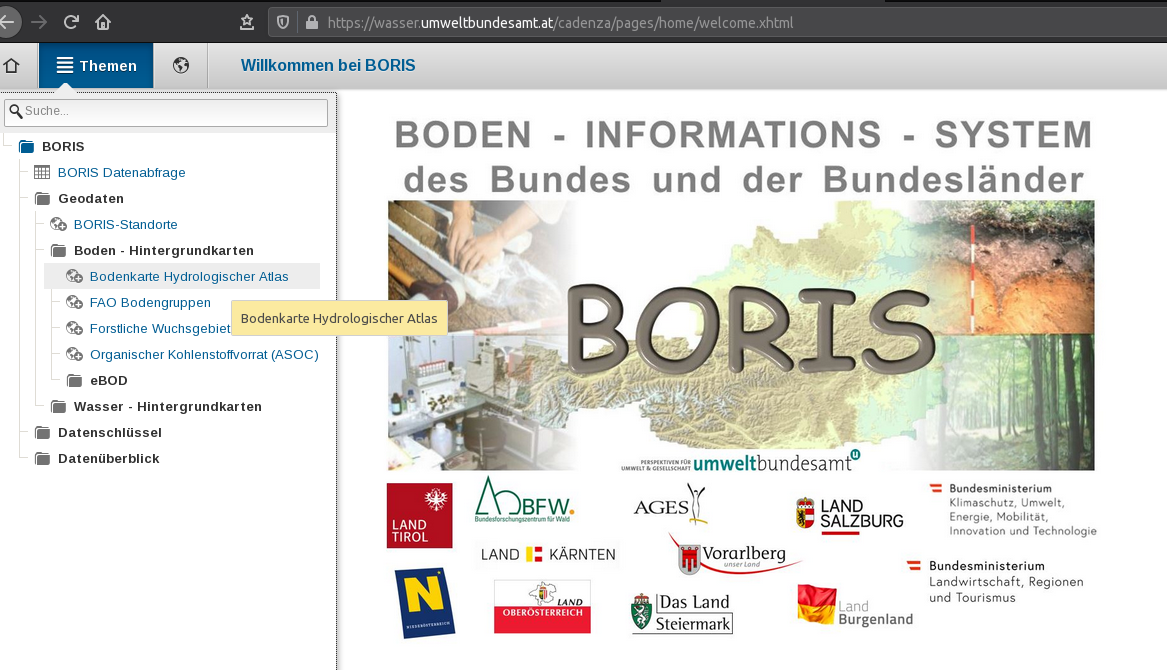
Task: Click the large BORIS banner image
Action: pyautogui.click(x=741, y=335)
